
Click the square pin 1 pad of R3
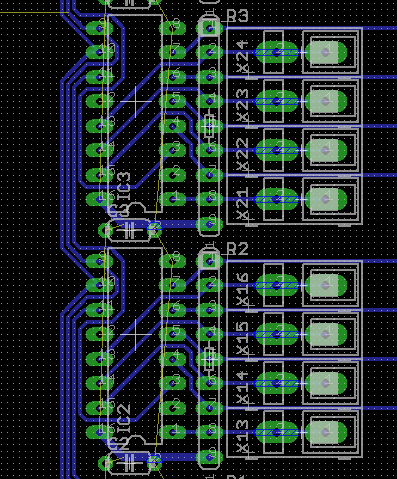pos(210,28)
